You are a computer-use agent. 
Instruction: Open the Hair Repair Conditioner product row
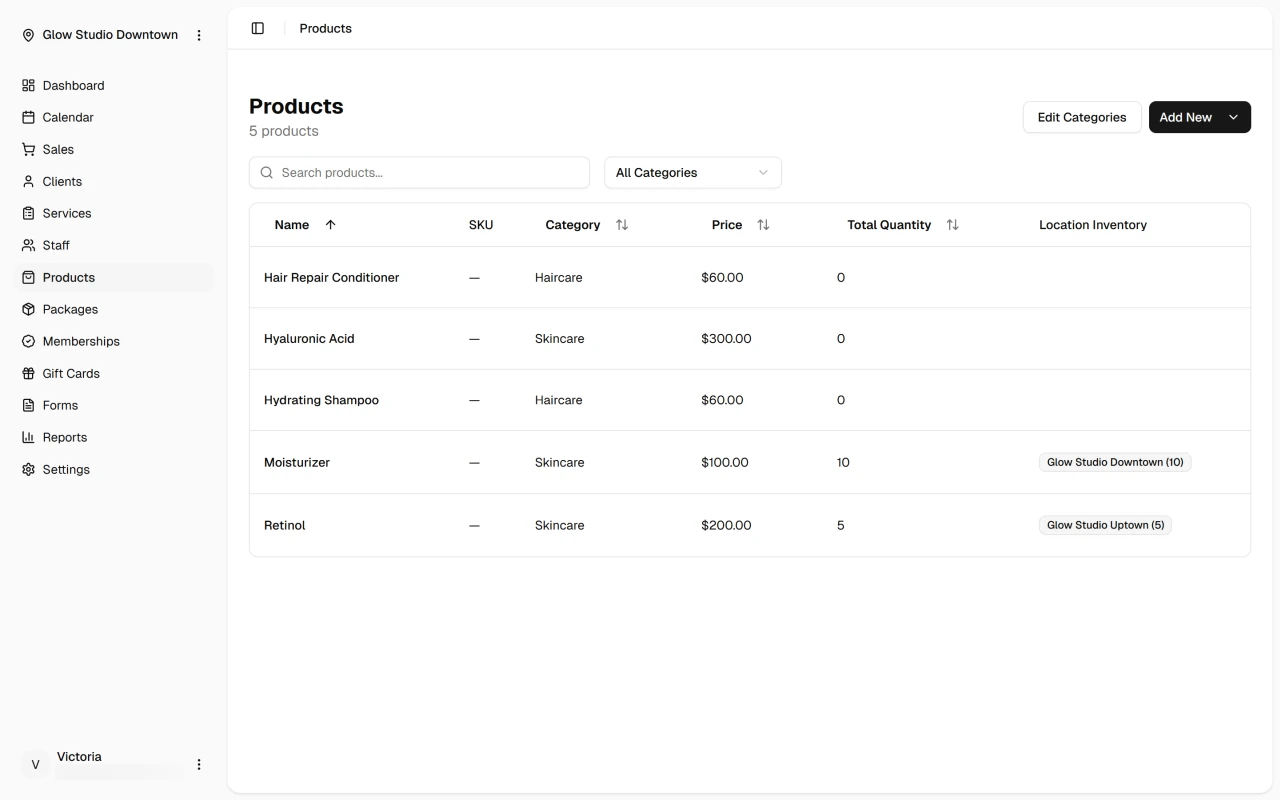(x=750, y=278)
